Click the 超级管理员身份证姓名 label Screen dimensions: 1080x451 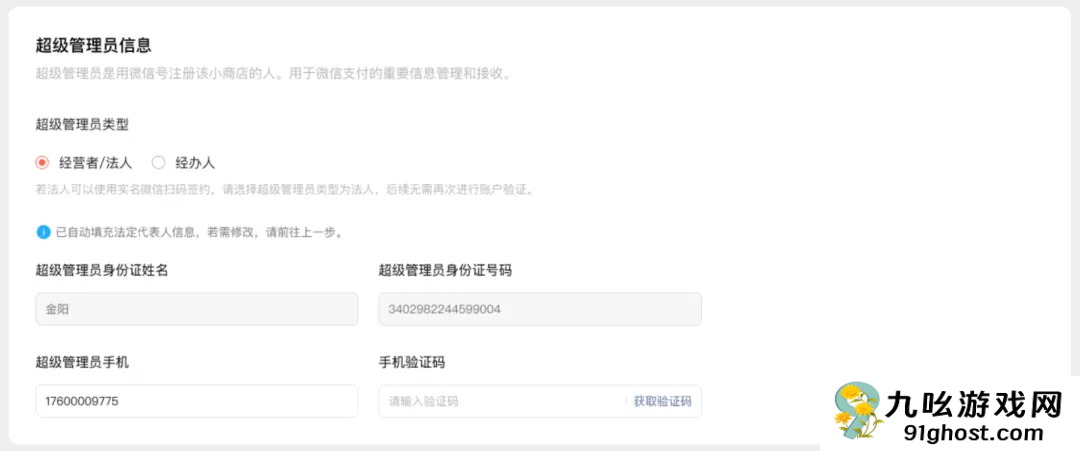pyautogui.click(x=101, y=270)
